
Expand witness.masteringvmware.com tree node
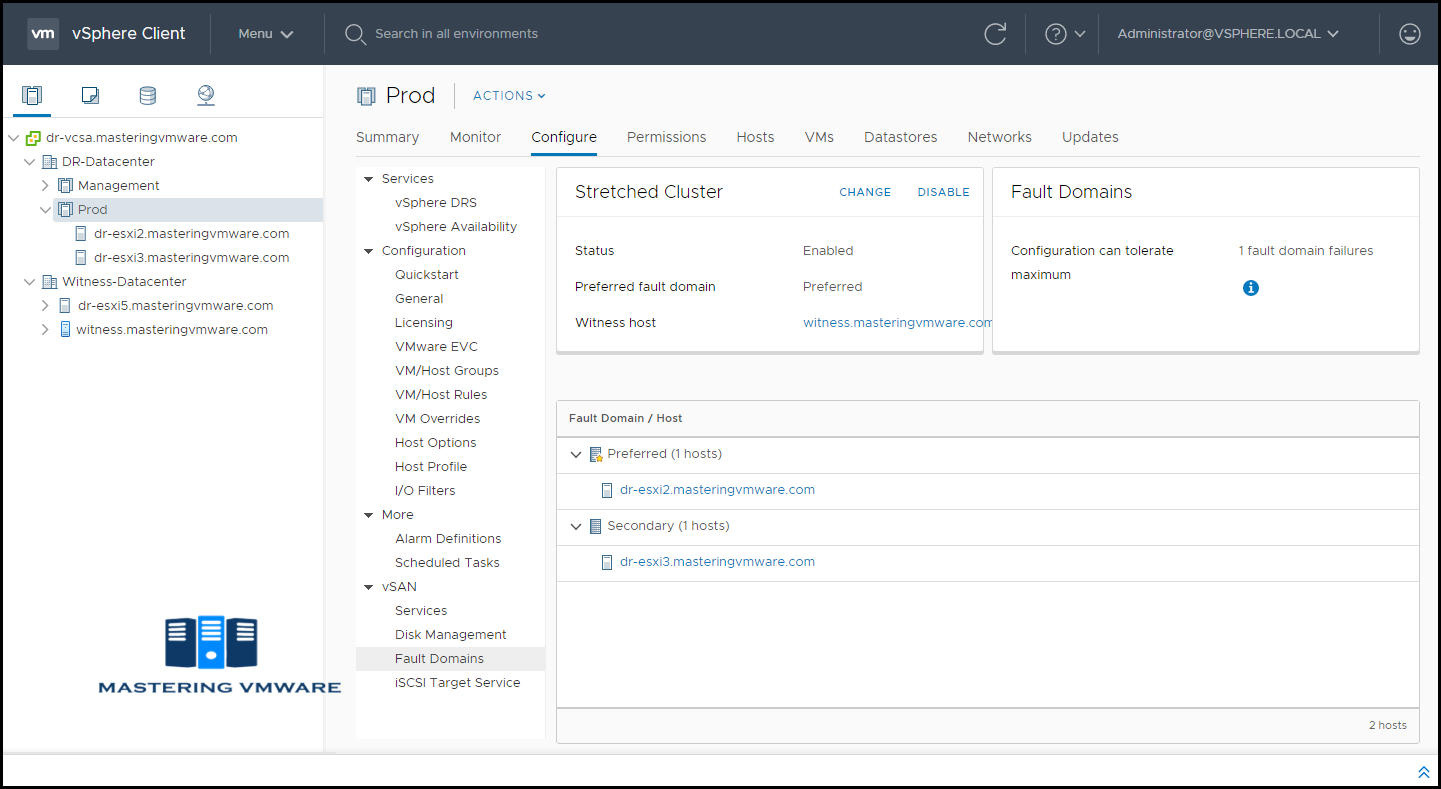point(45,330)
